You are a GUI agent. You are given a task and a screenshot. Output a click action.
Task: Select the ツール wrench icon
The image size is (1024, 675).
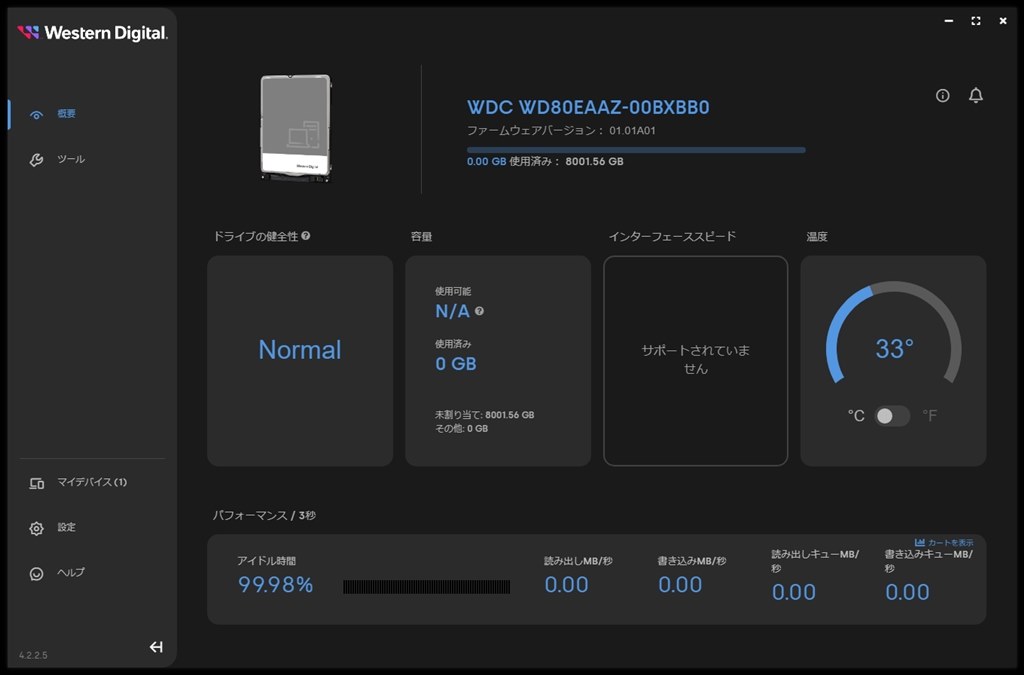(x=35, y=158)
